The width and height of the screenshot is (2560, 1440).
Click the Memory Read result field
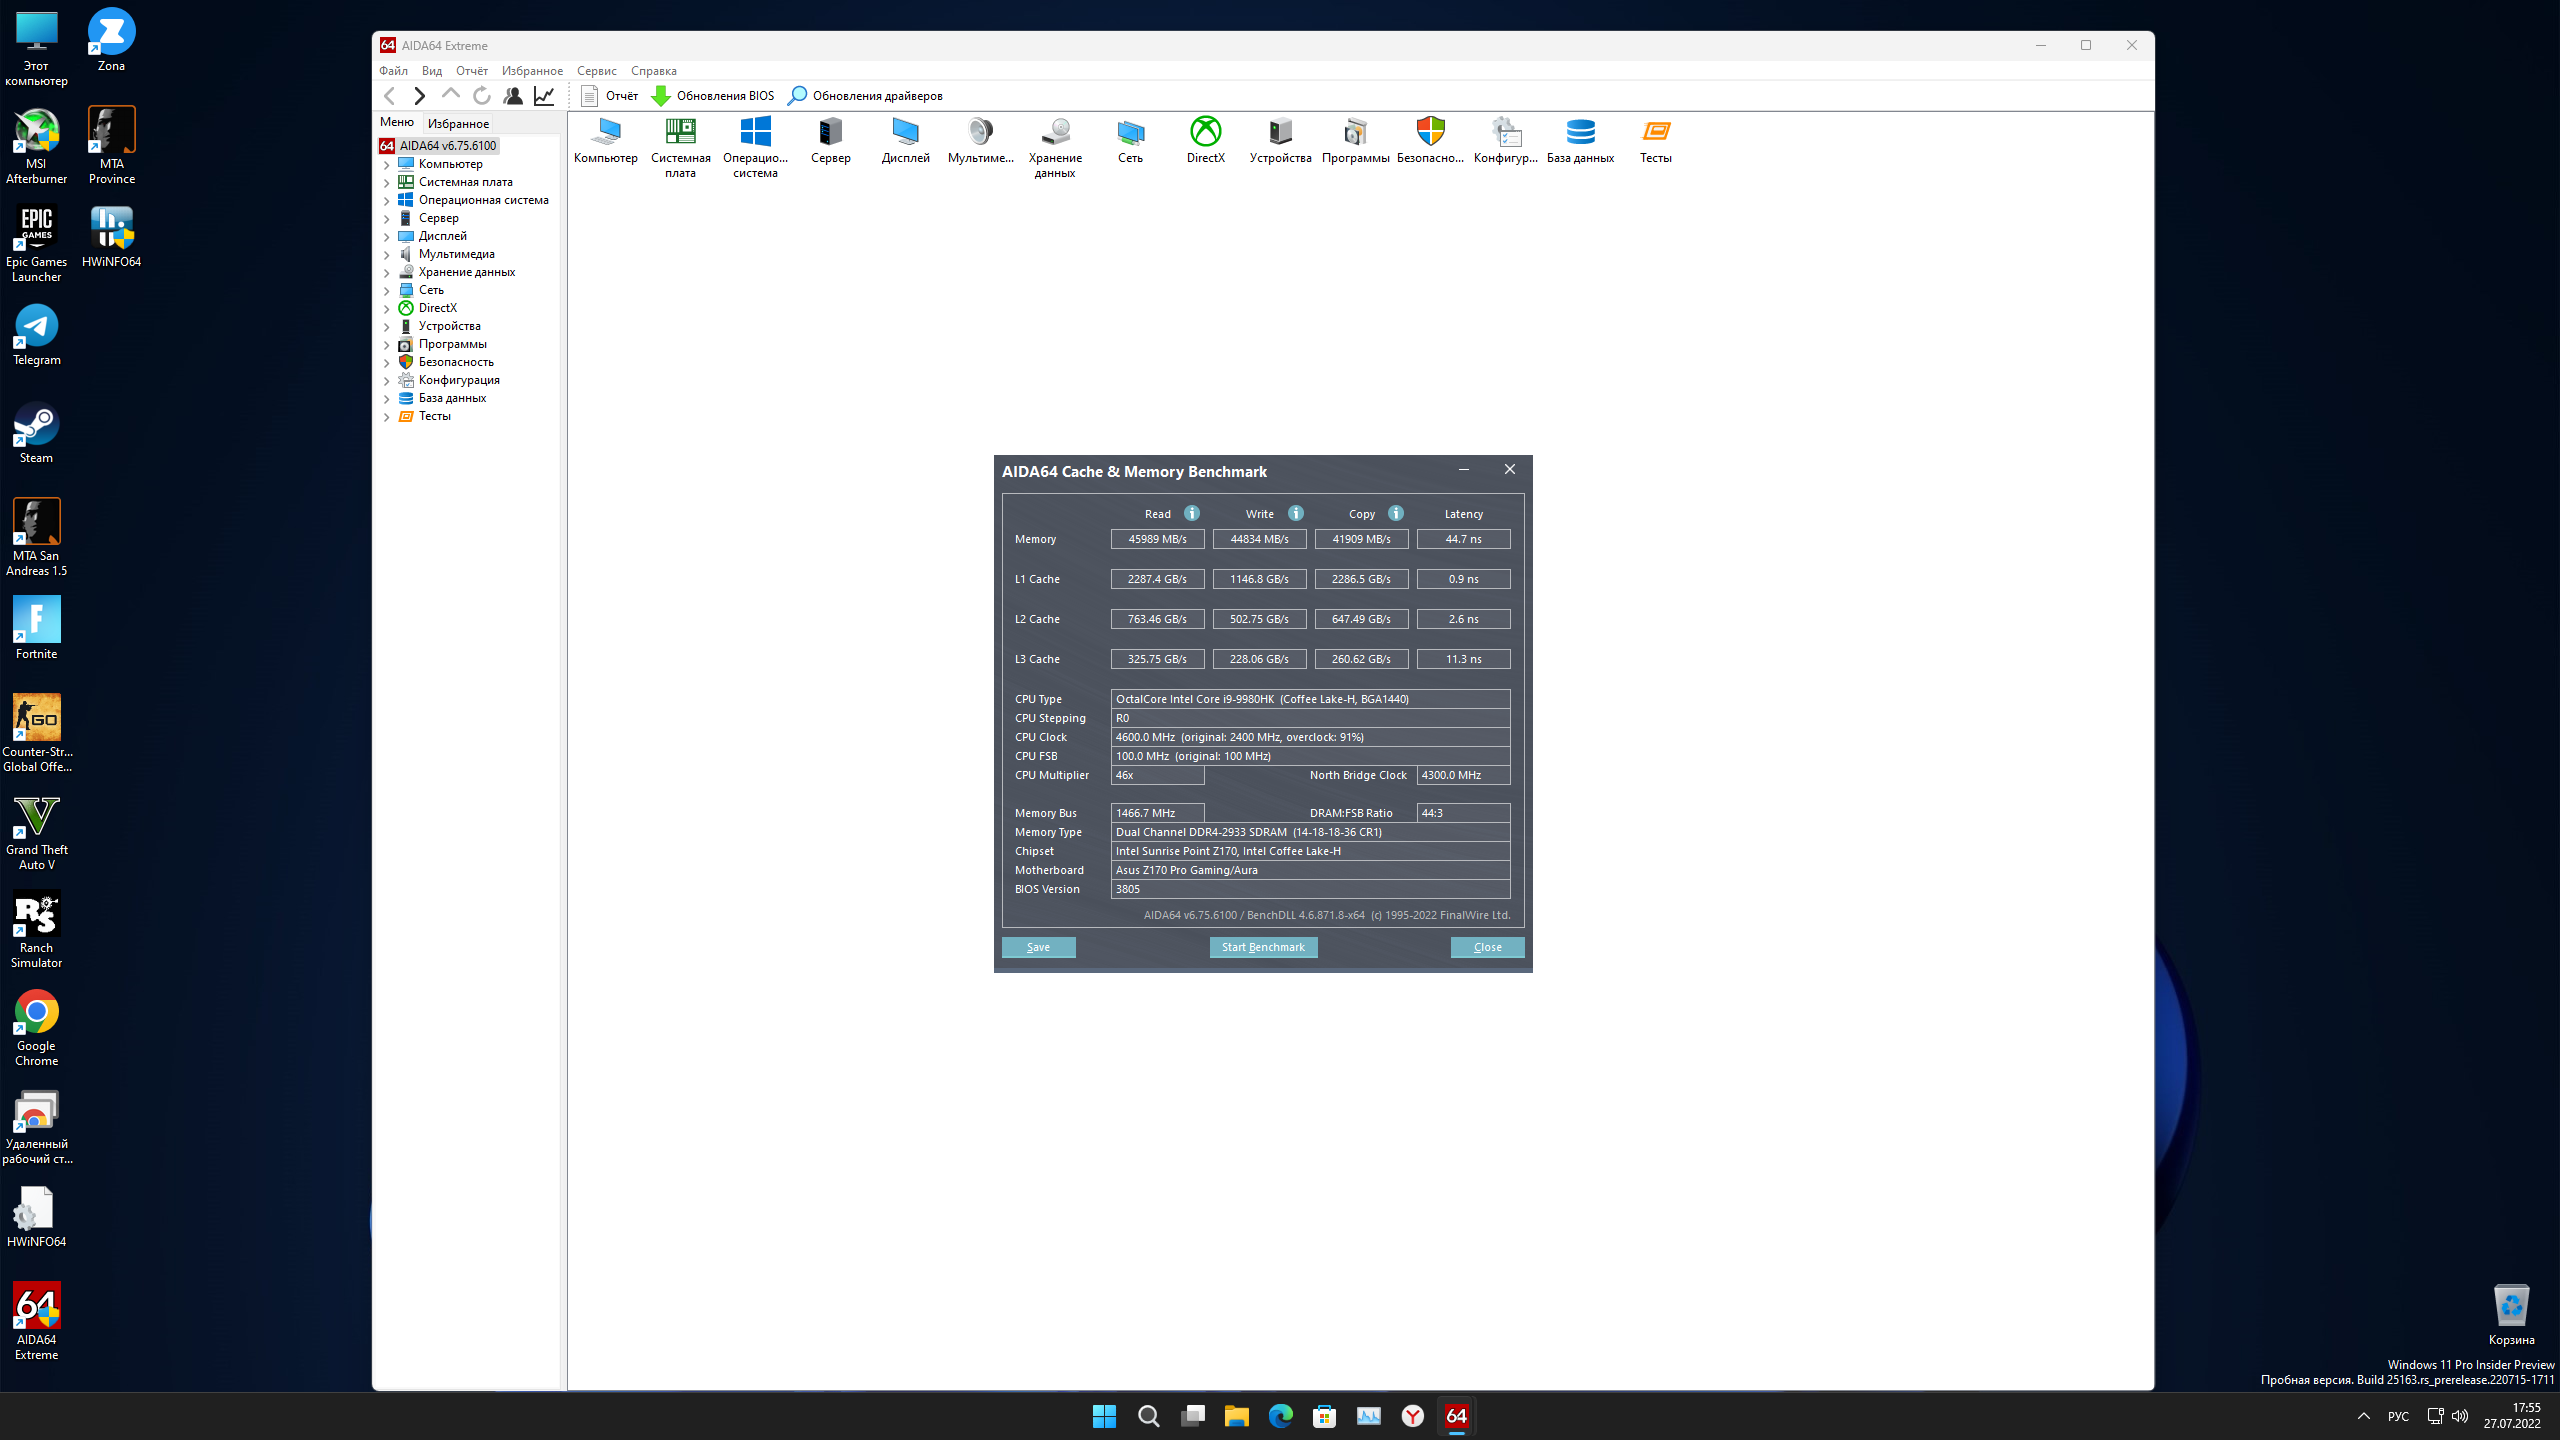point(1157,539)
